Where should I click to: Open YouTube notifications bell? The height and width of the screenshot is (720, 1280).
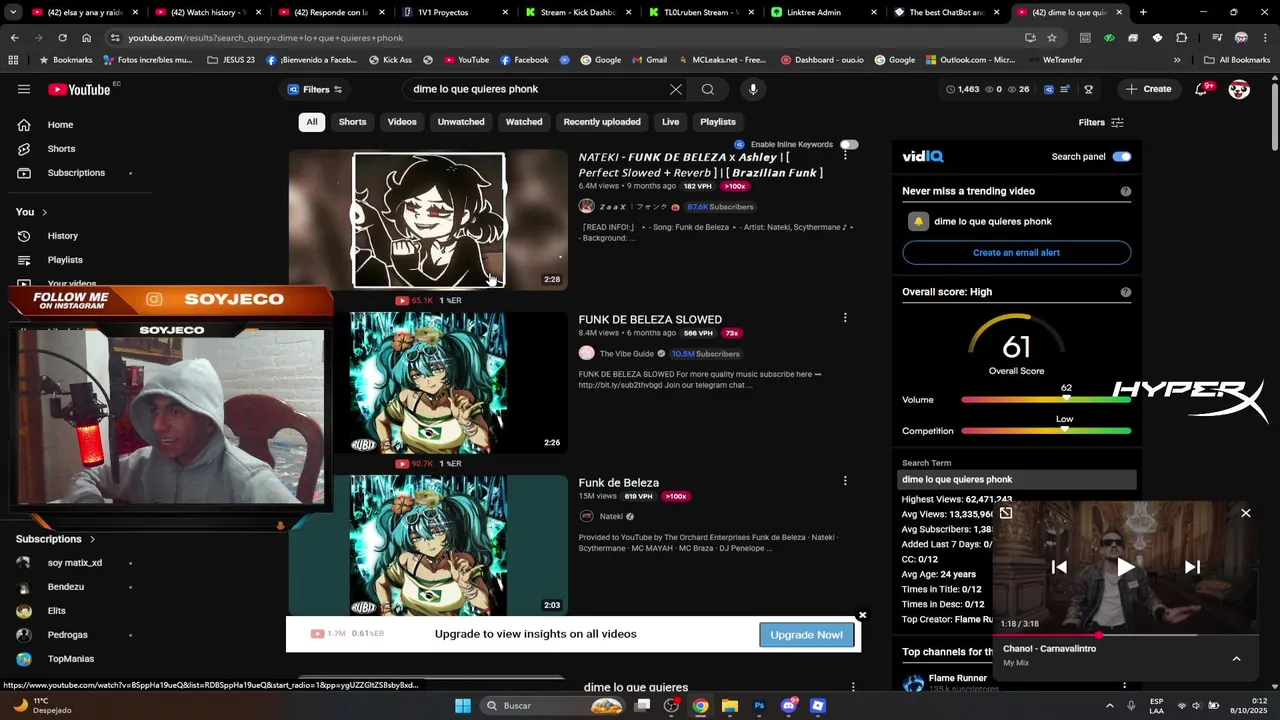pos(1201,89)
